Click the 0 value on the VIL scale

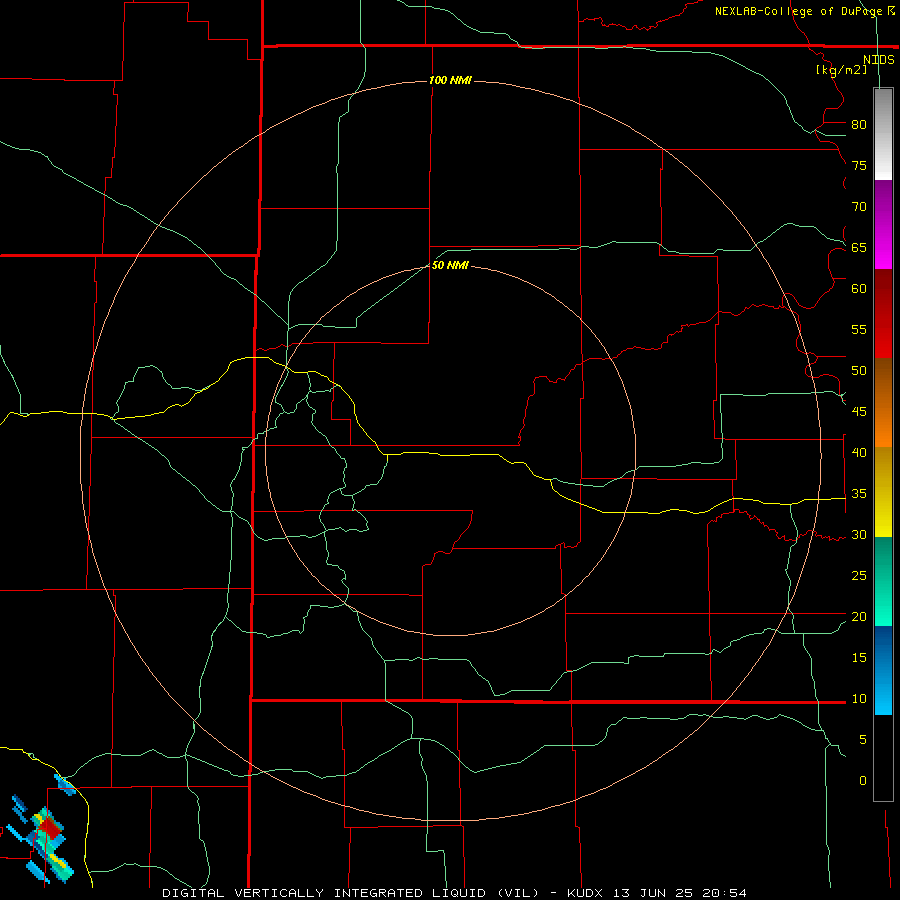pos(863,781)
